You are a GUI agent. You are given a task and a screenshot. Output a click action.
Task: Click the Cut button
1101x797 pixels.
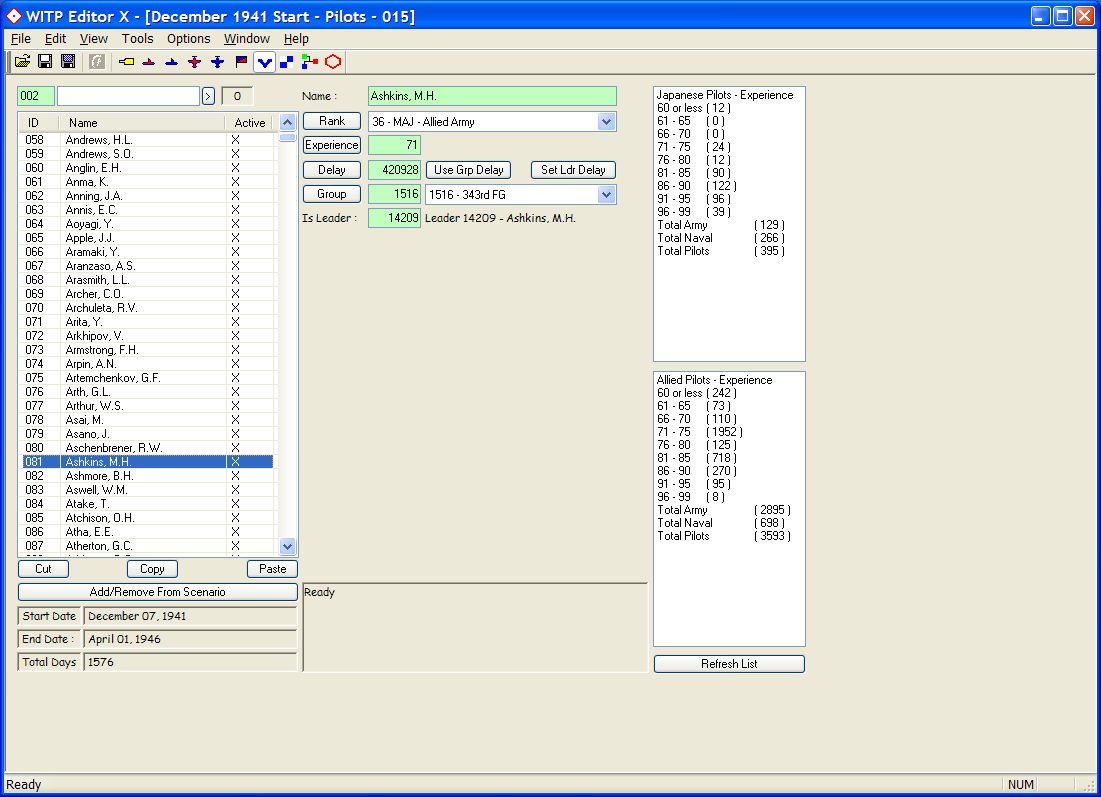[44, 569]
